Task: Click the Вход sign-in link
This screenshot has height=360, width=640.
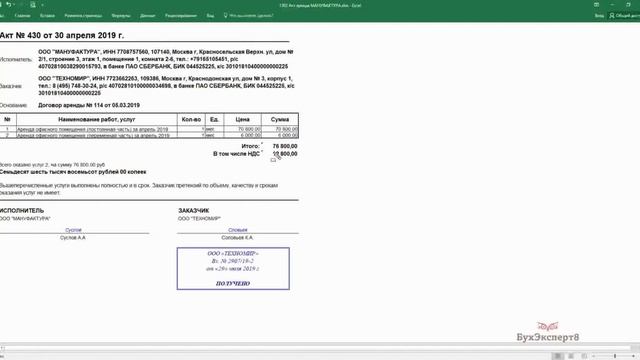Action: coord(599,16)
